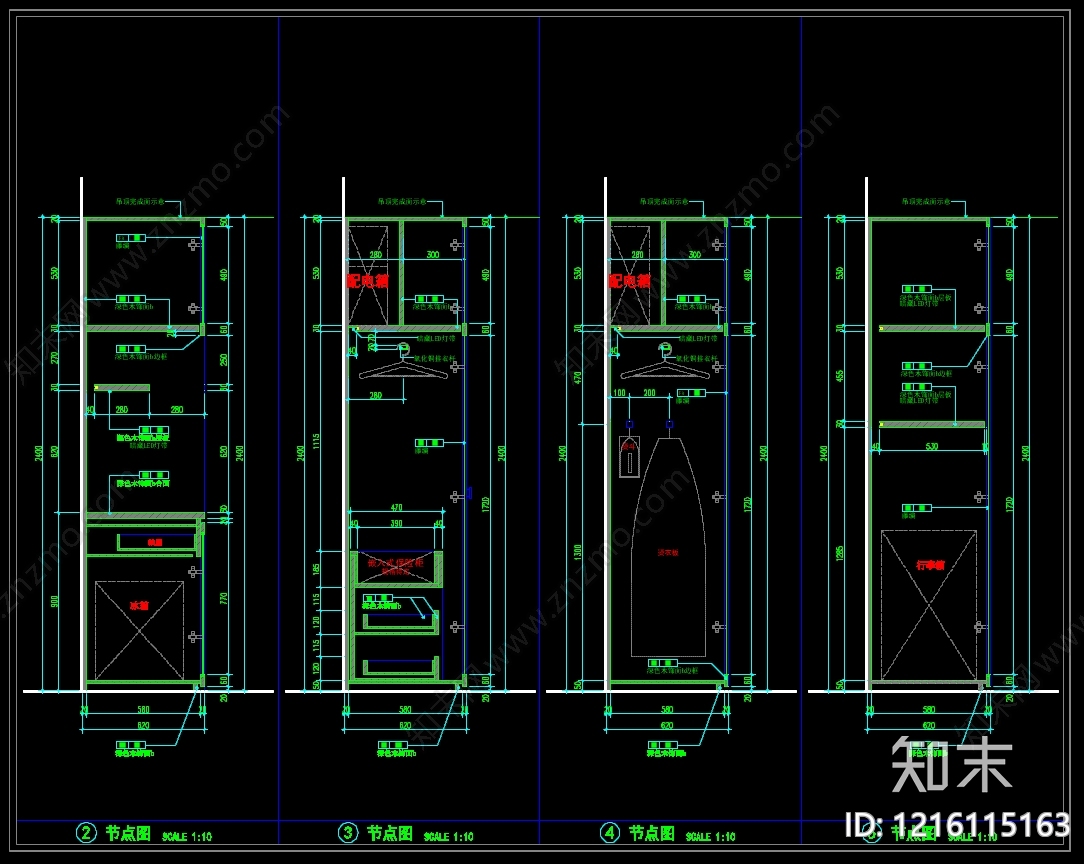The width and height of the screenshot is (1084, 864).
Task: Select the 530 horizontal shelf-width dimension
Action: (x=931, y=447)
